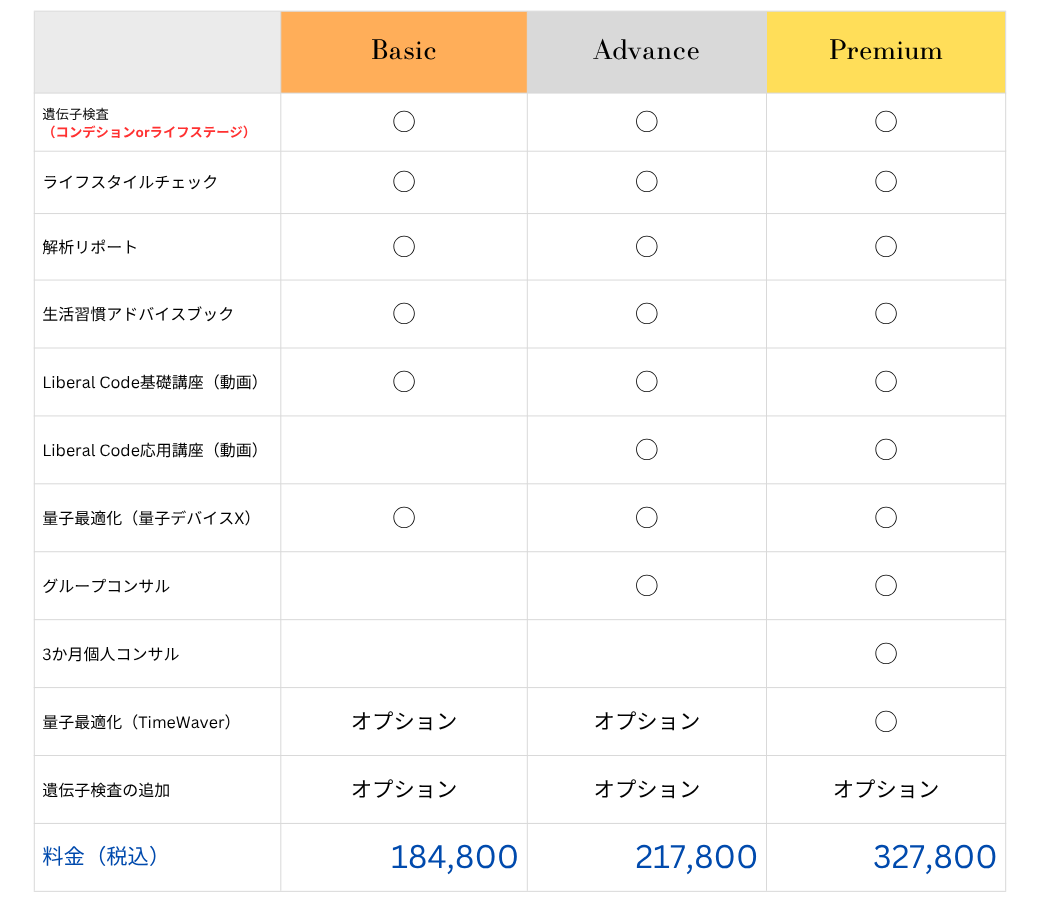The height and width of the screenshot is (900, 1040).
Task: Click Basic circle for 量子デバイスX row
Action: click(404, 517)
